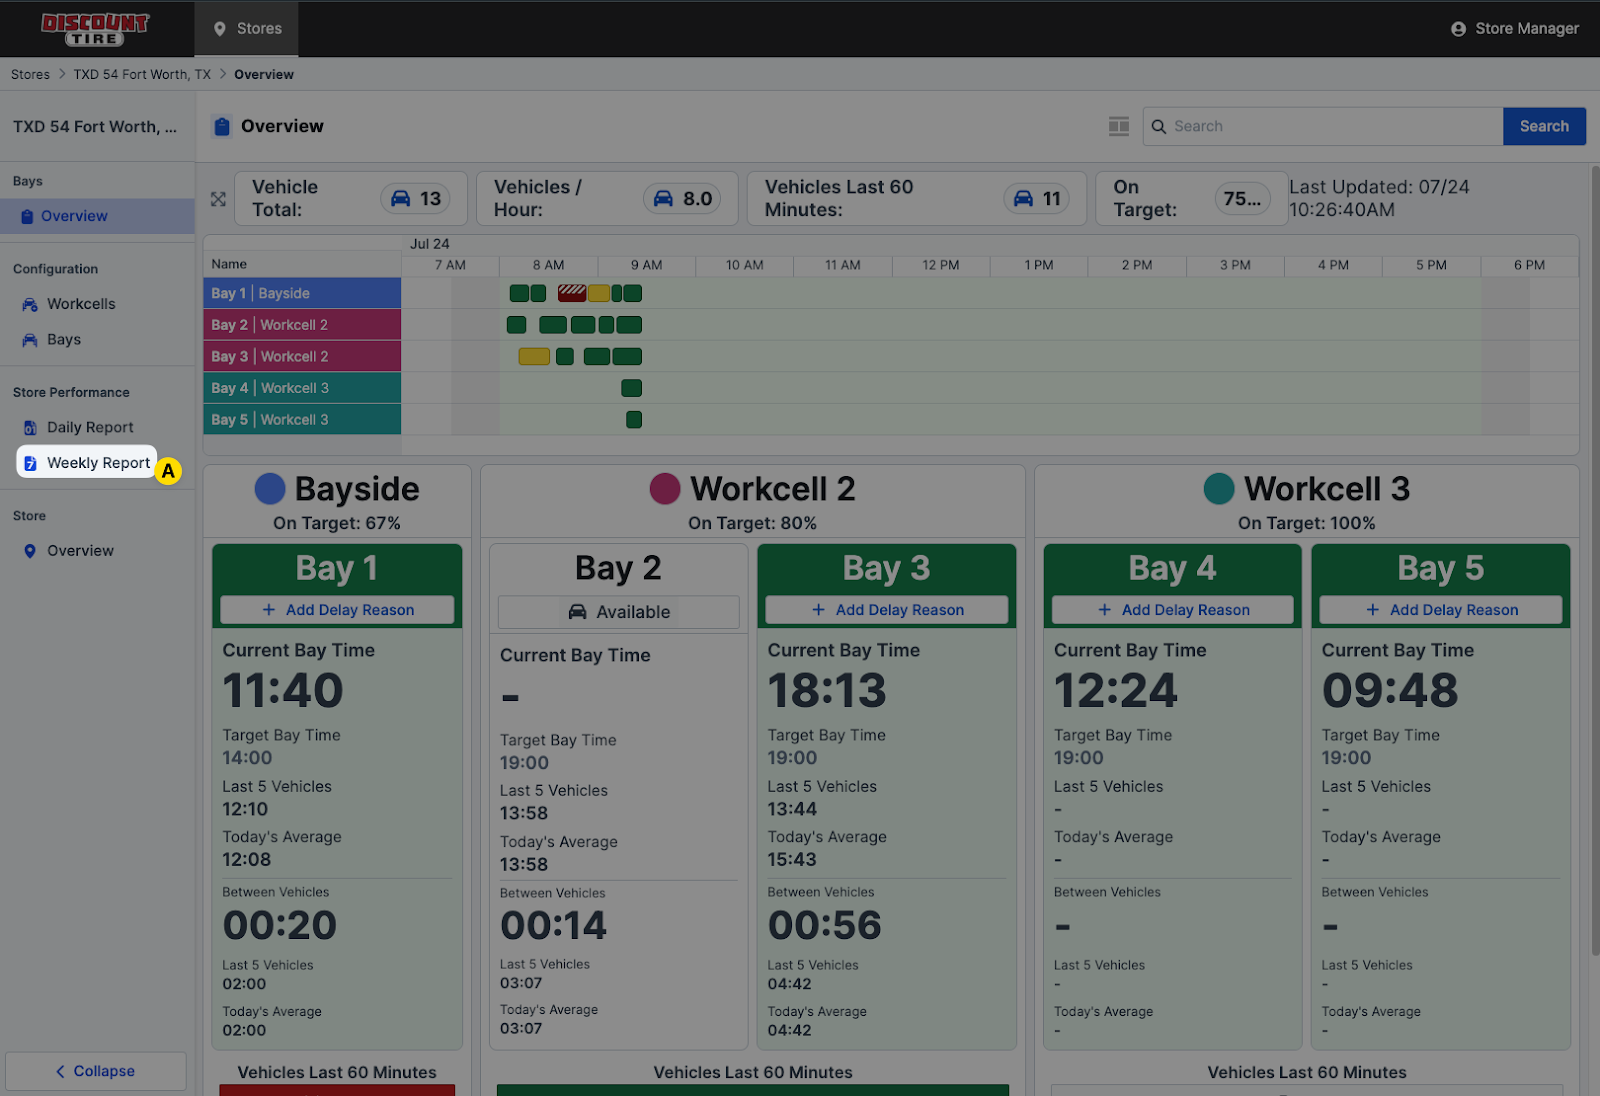1600x1096 pixels.
Task: Open the Stores tab in top bar
Action: pos(246,29)
